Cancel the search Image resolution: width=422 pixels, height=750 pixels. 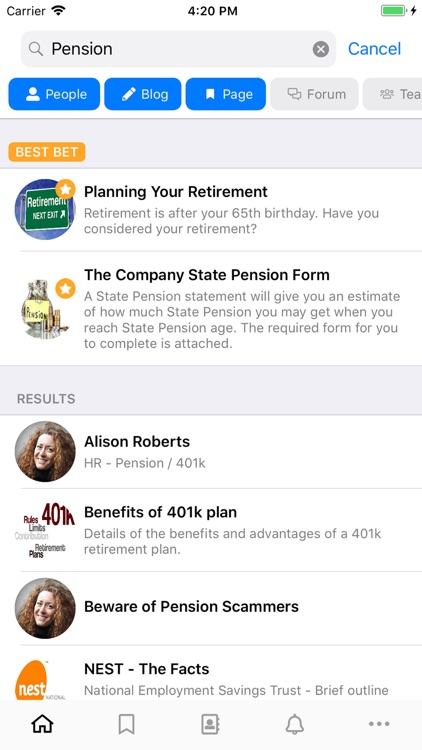[374, 49]
